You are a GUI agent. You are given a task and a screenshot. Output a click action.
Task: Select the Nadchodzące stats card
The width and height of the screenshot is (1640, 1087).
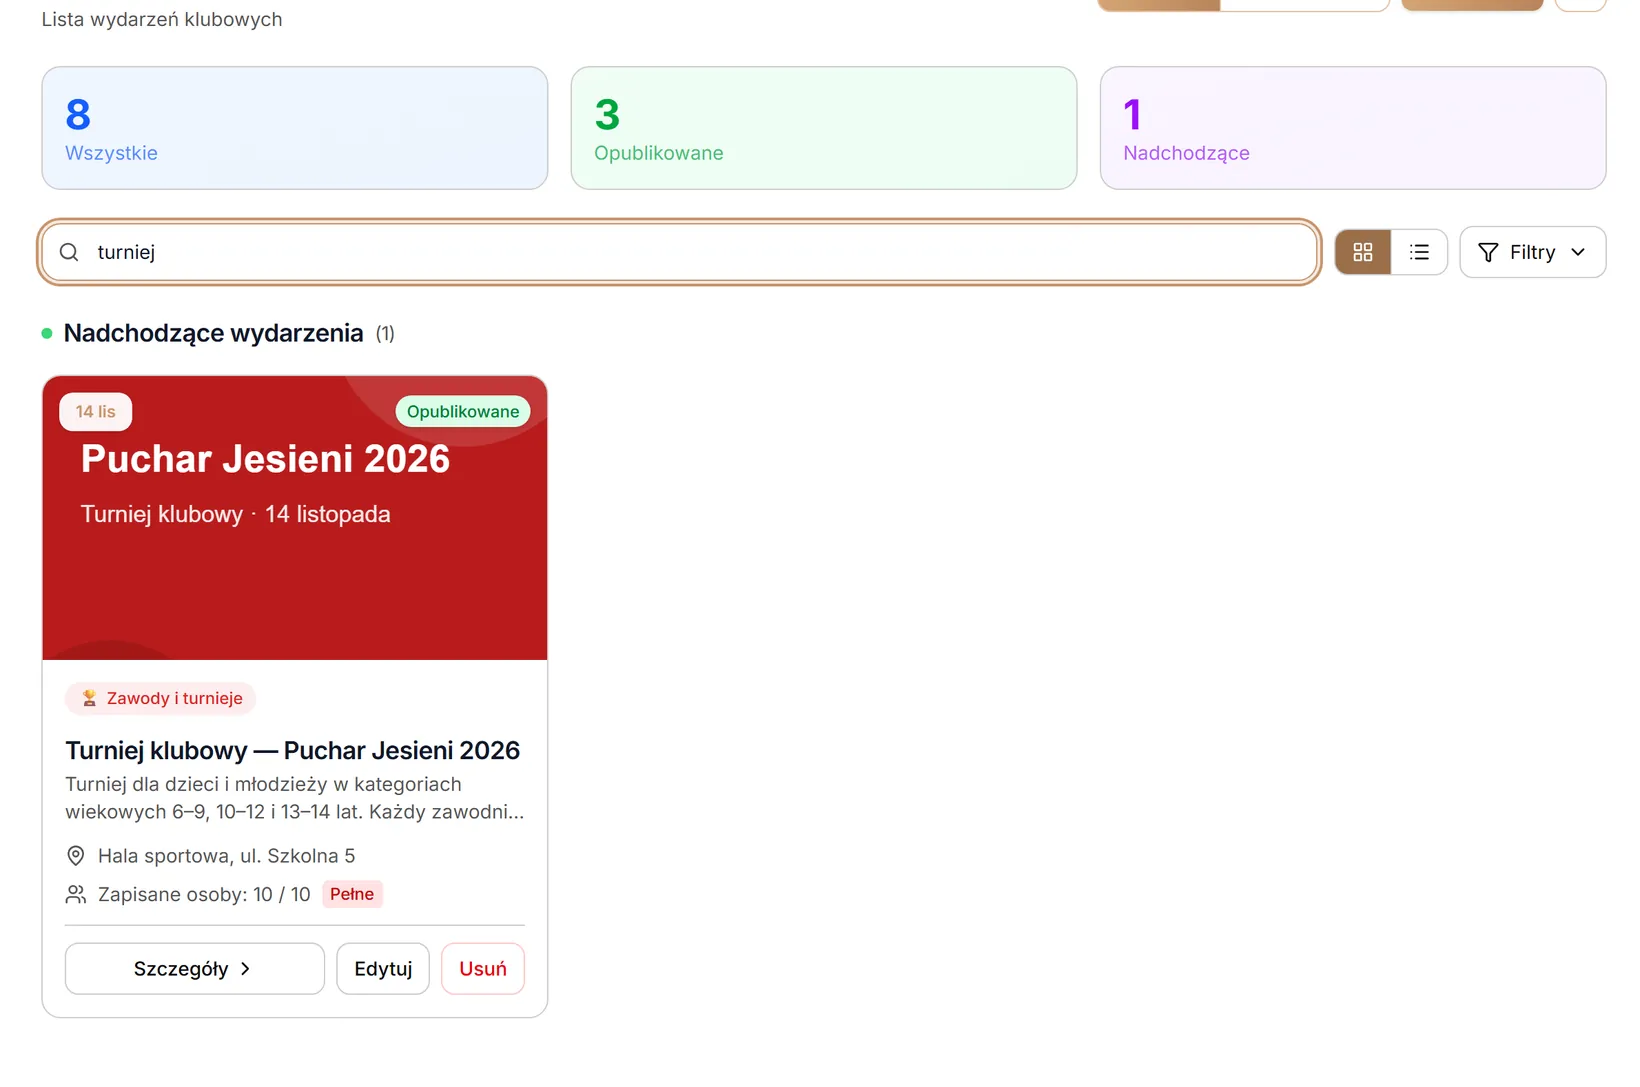click(x=1353, y=128)
